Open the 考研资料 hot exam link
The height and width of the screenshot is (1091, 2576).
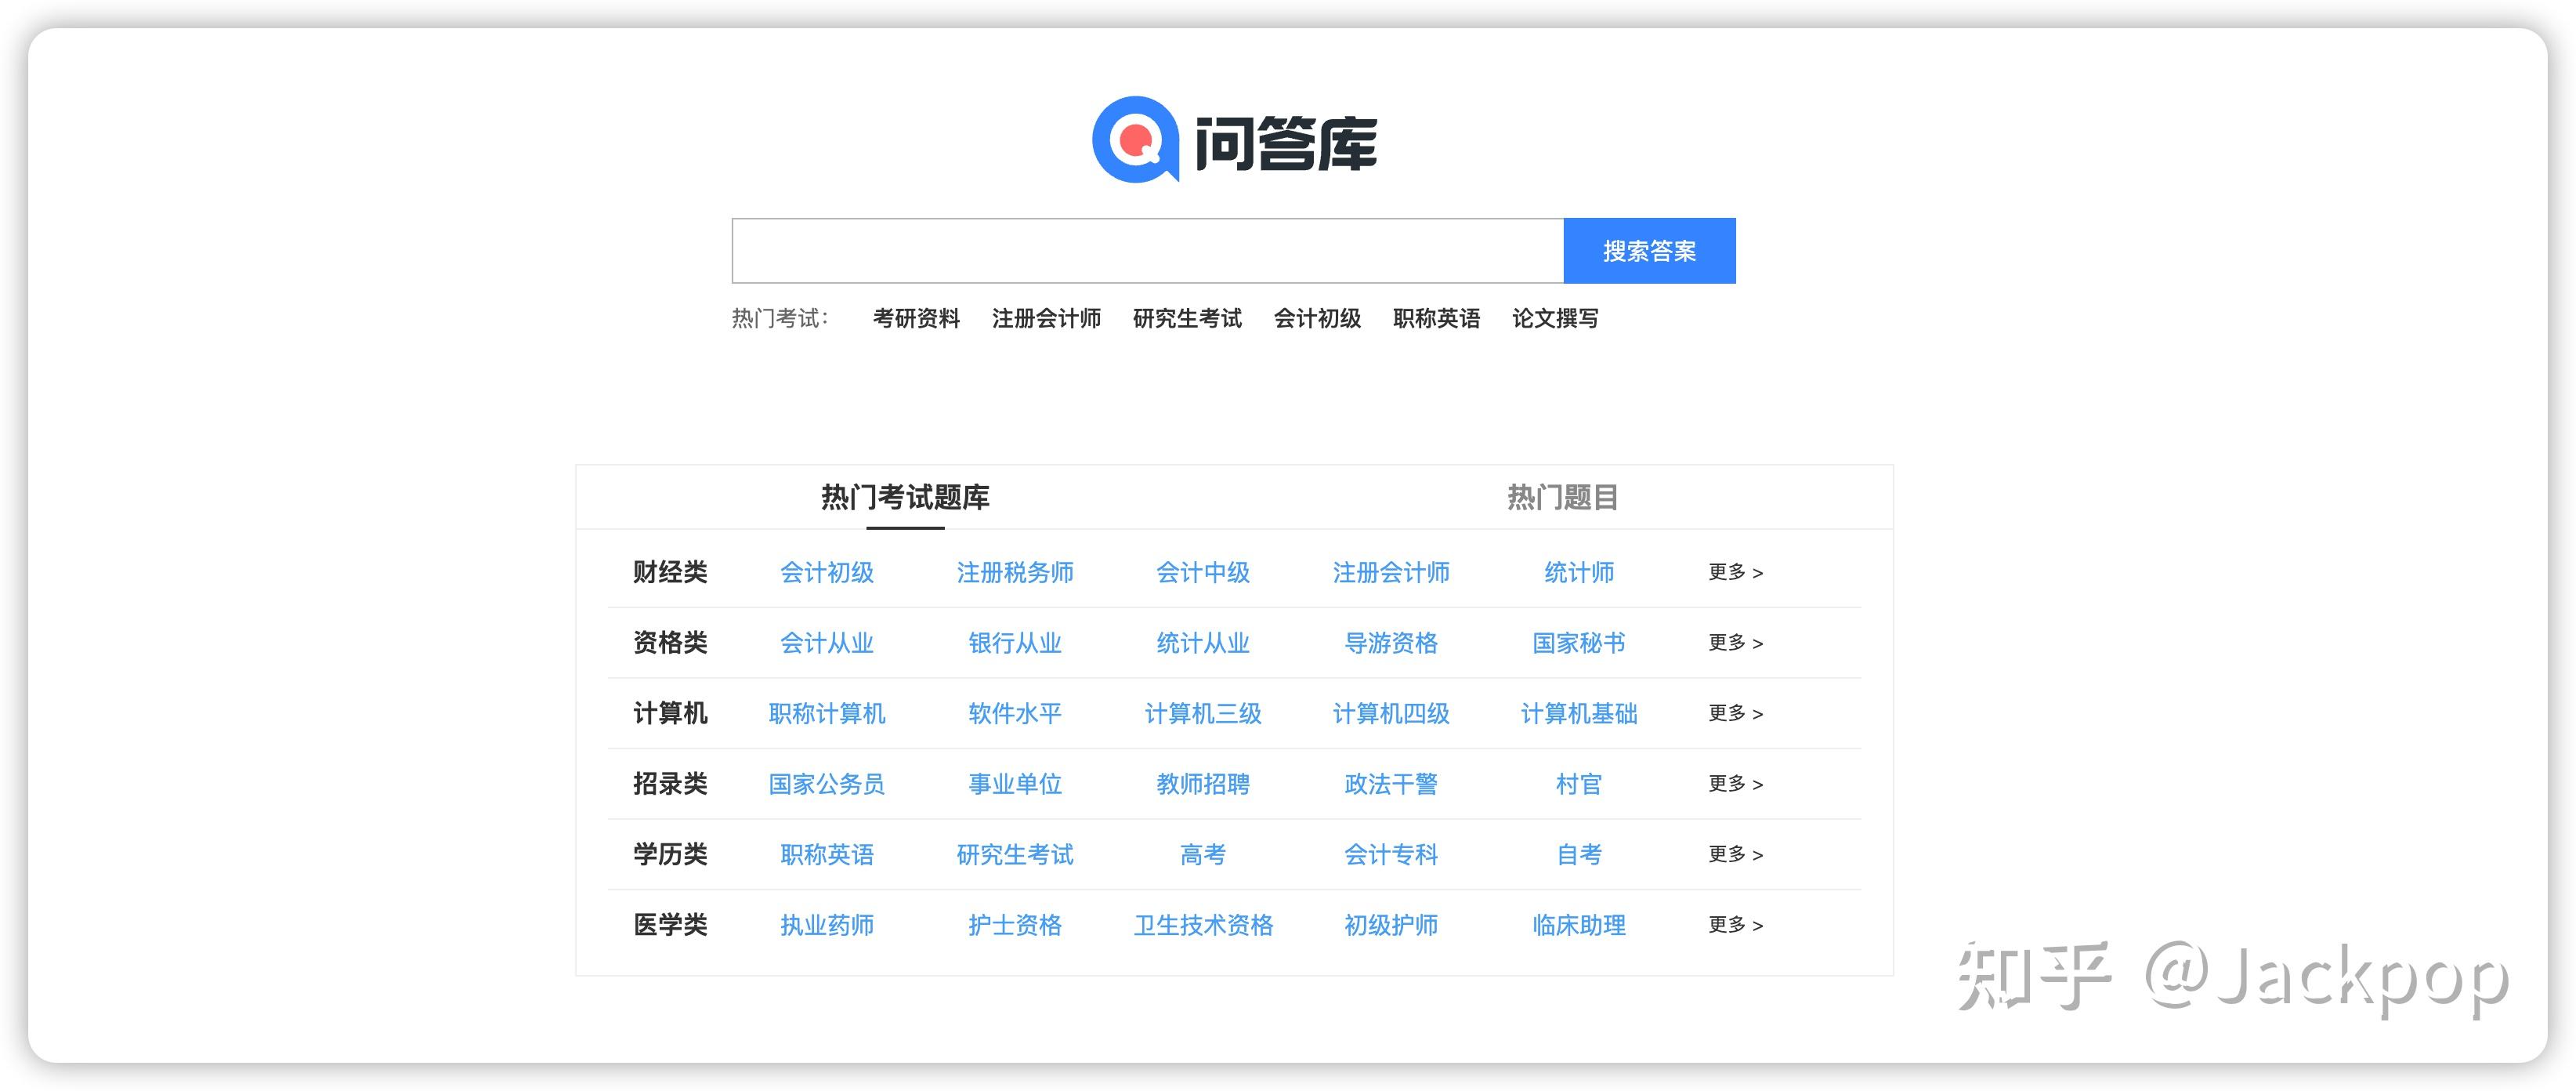coord(916,318)
